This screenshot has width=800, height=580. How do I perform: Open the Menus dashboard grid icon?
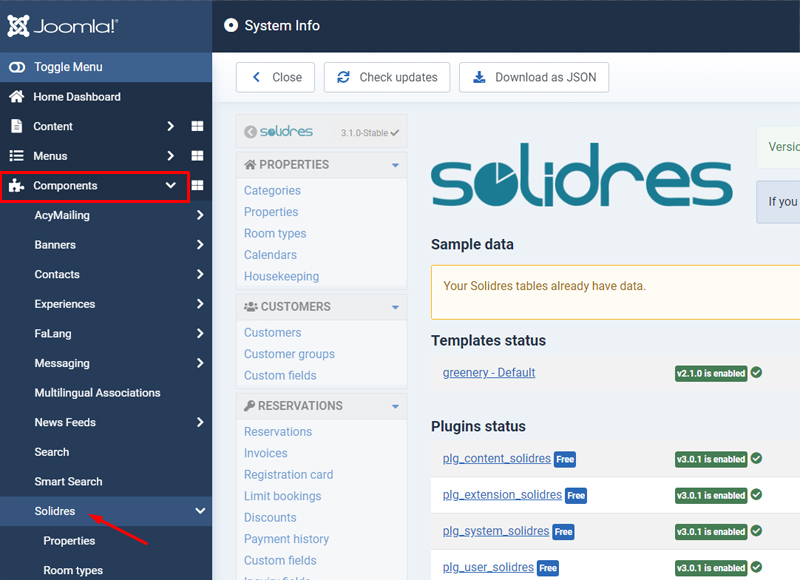pyautogui.click(x=198, y=156)
